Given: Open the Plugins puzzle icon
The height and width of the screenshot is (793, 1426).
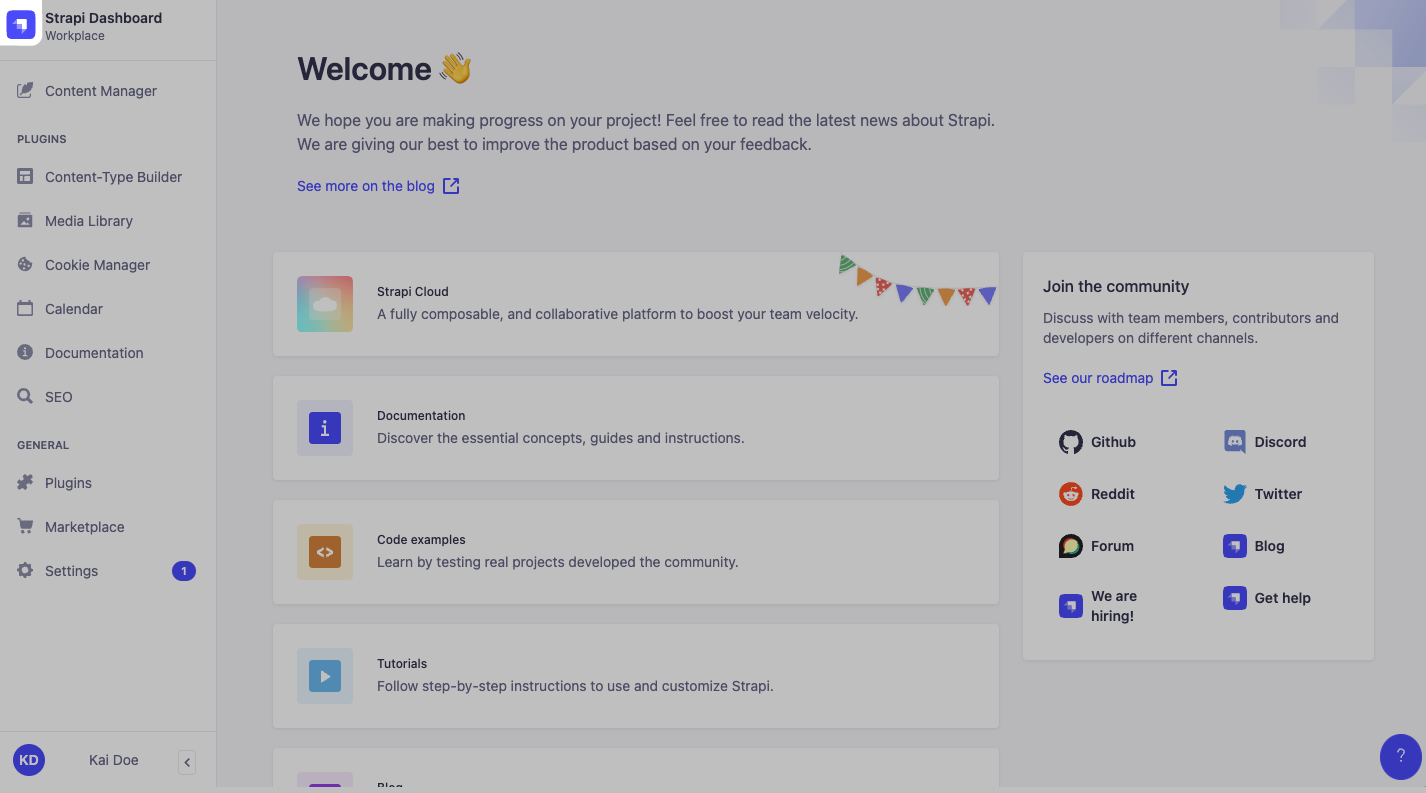Looking at the screenshot, I should pos(25,483).
